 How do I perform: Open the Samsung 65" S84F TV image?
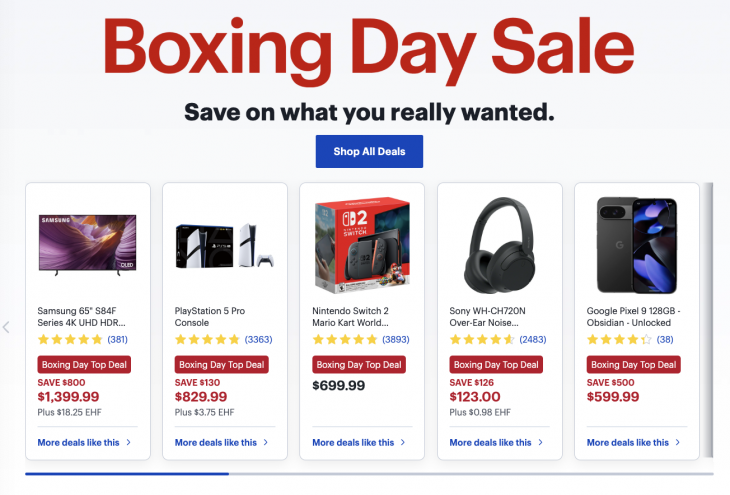coord(87,243)
